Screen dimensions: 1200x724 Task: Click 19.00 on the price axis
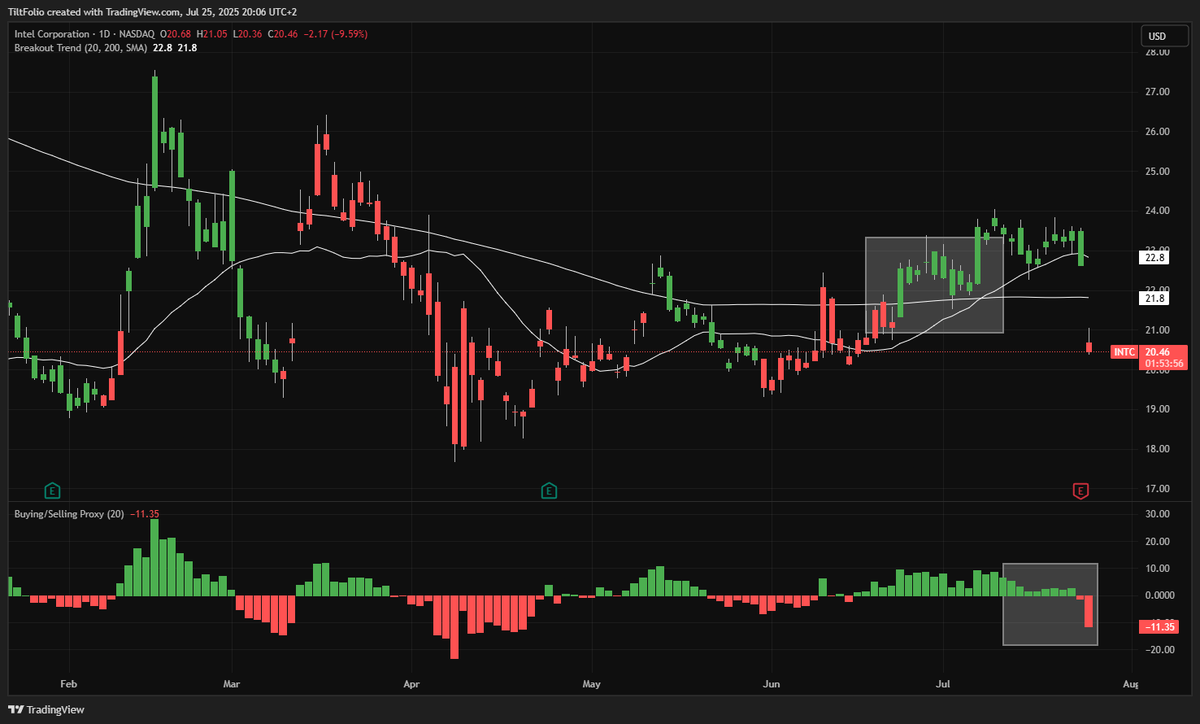pos(1158,409)
